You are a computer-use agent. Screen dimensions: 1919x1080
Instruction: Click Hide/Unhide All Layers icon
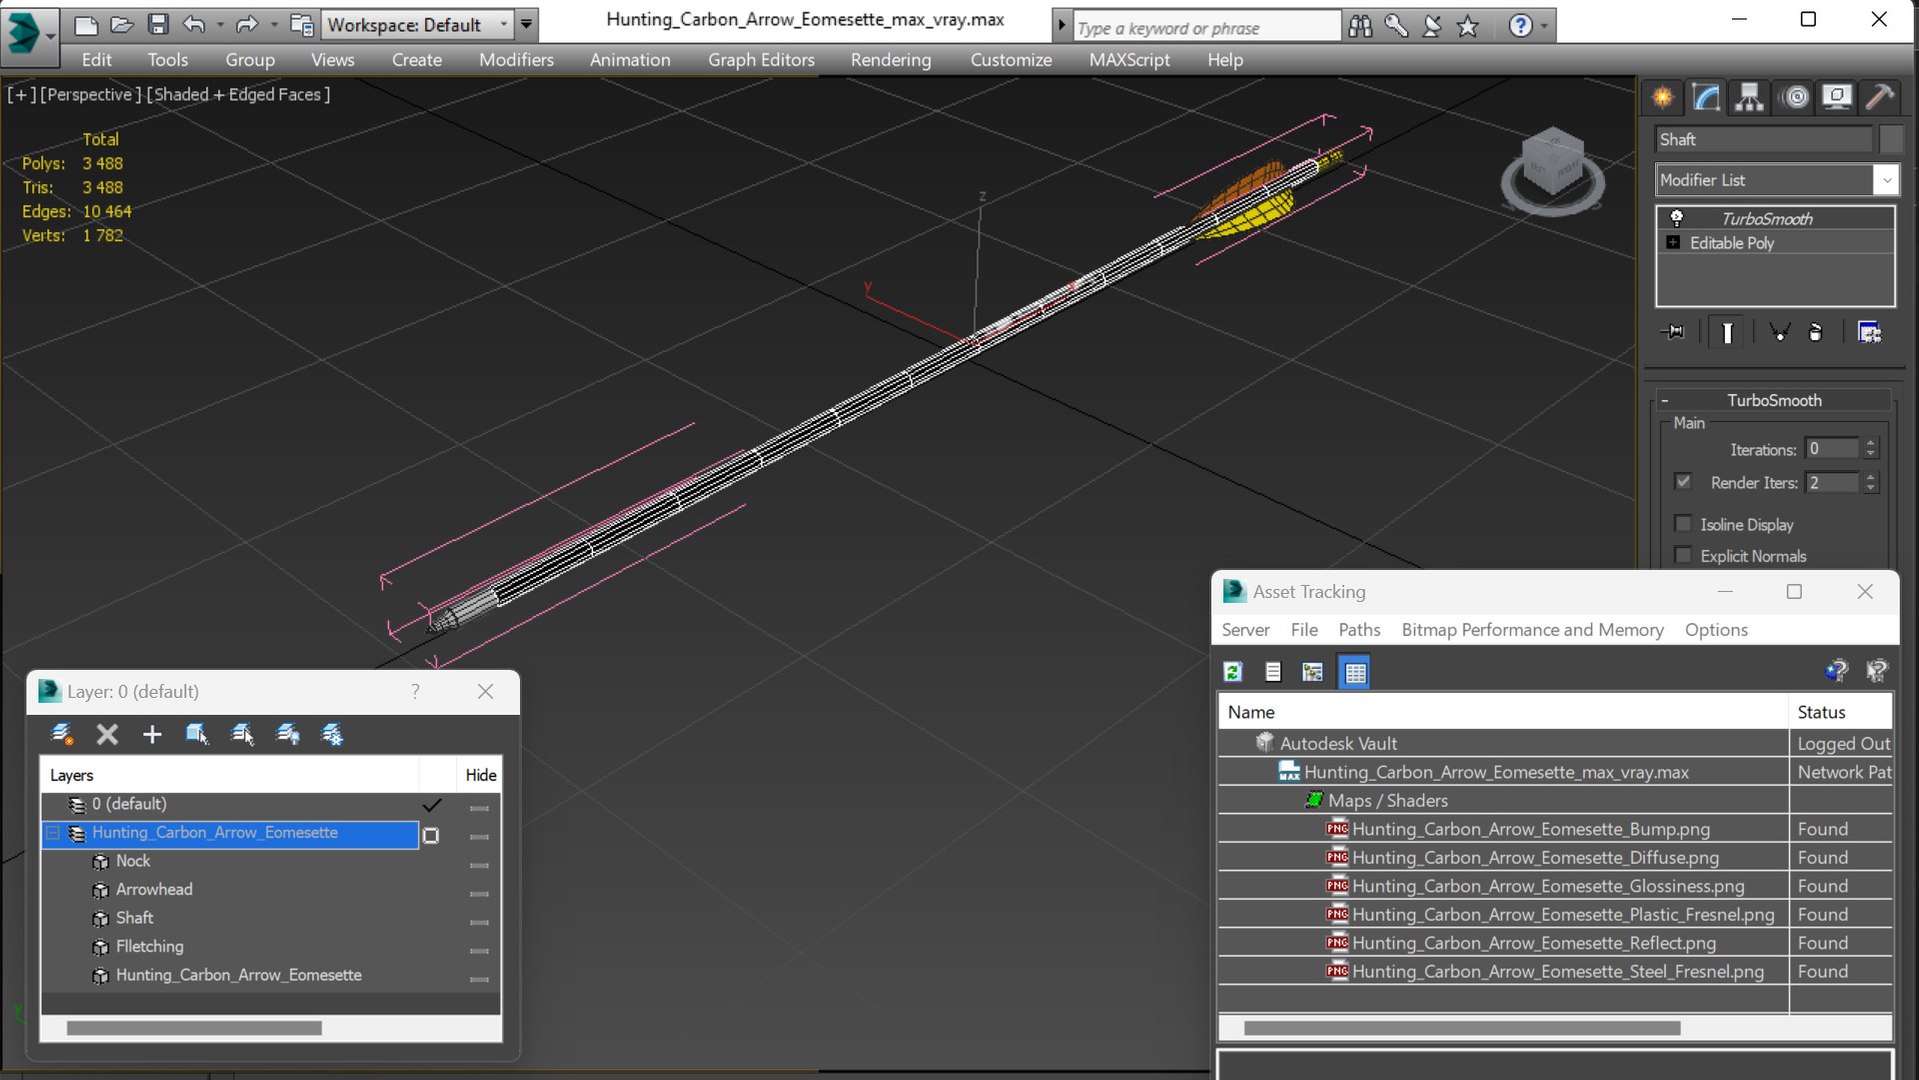(x=288, y=735)
